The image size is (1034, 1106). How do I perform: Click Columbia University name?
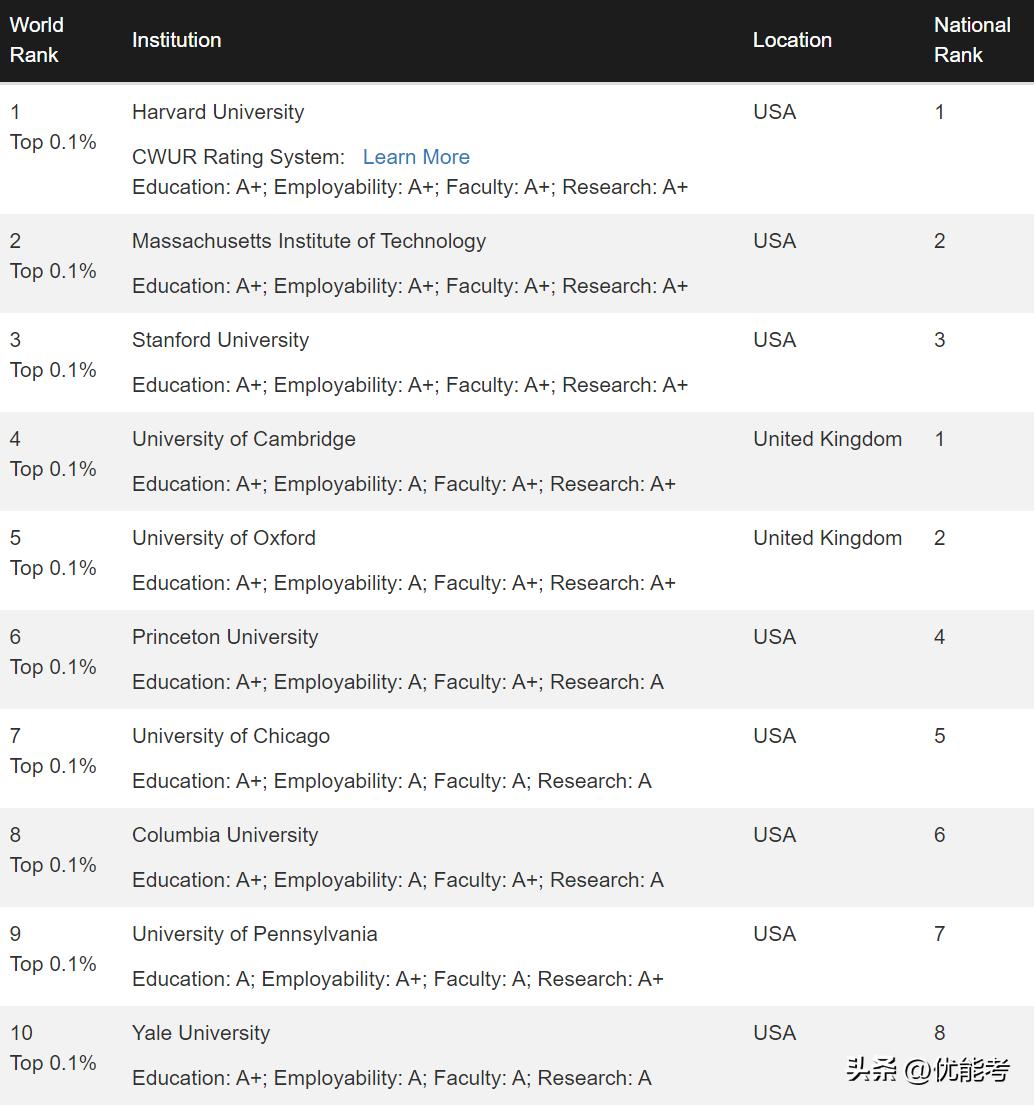click(225, 835)
